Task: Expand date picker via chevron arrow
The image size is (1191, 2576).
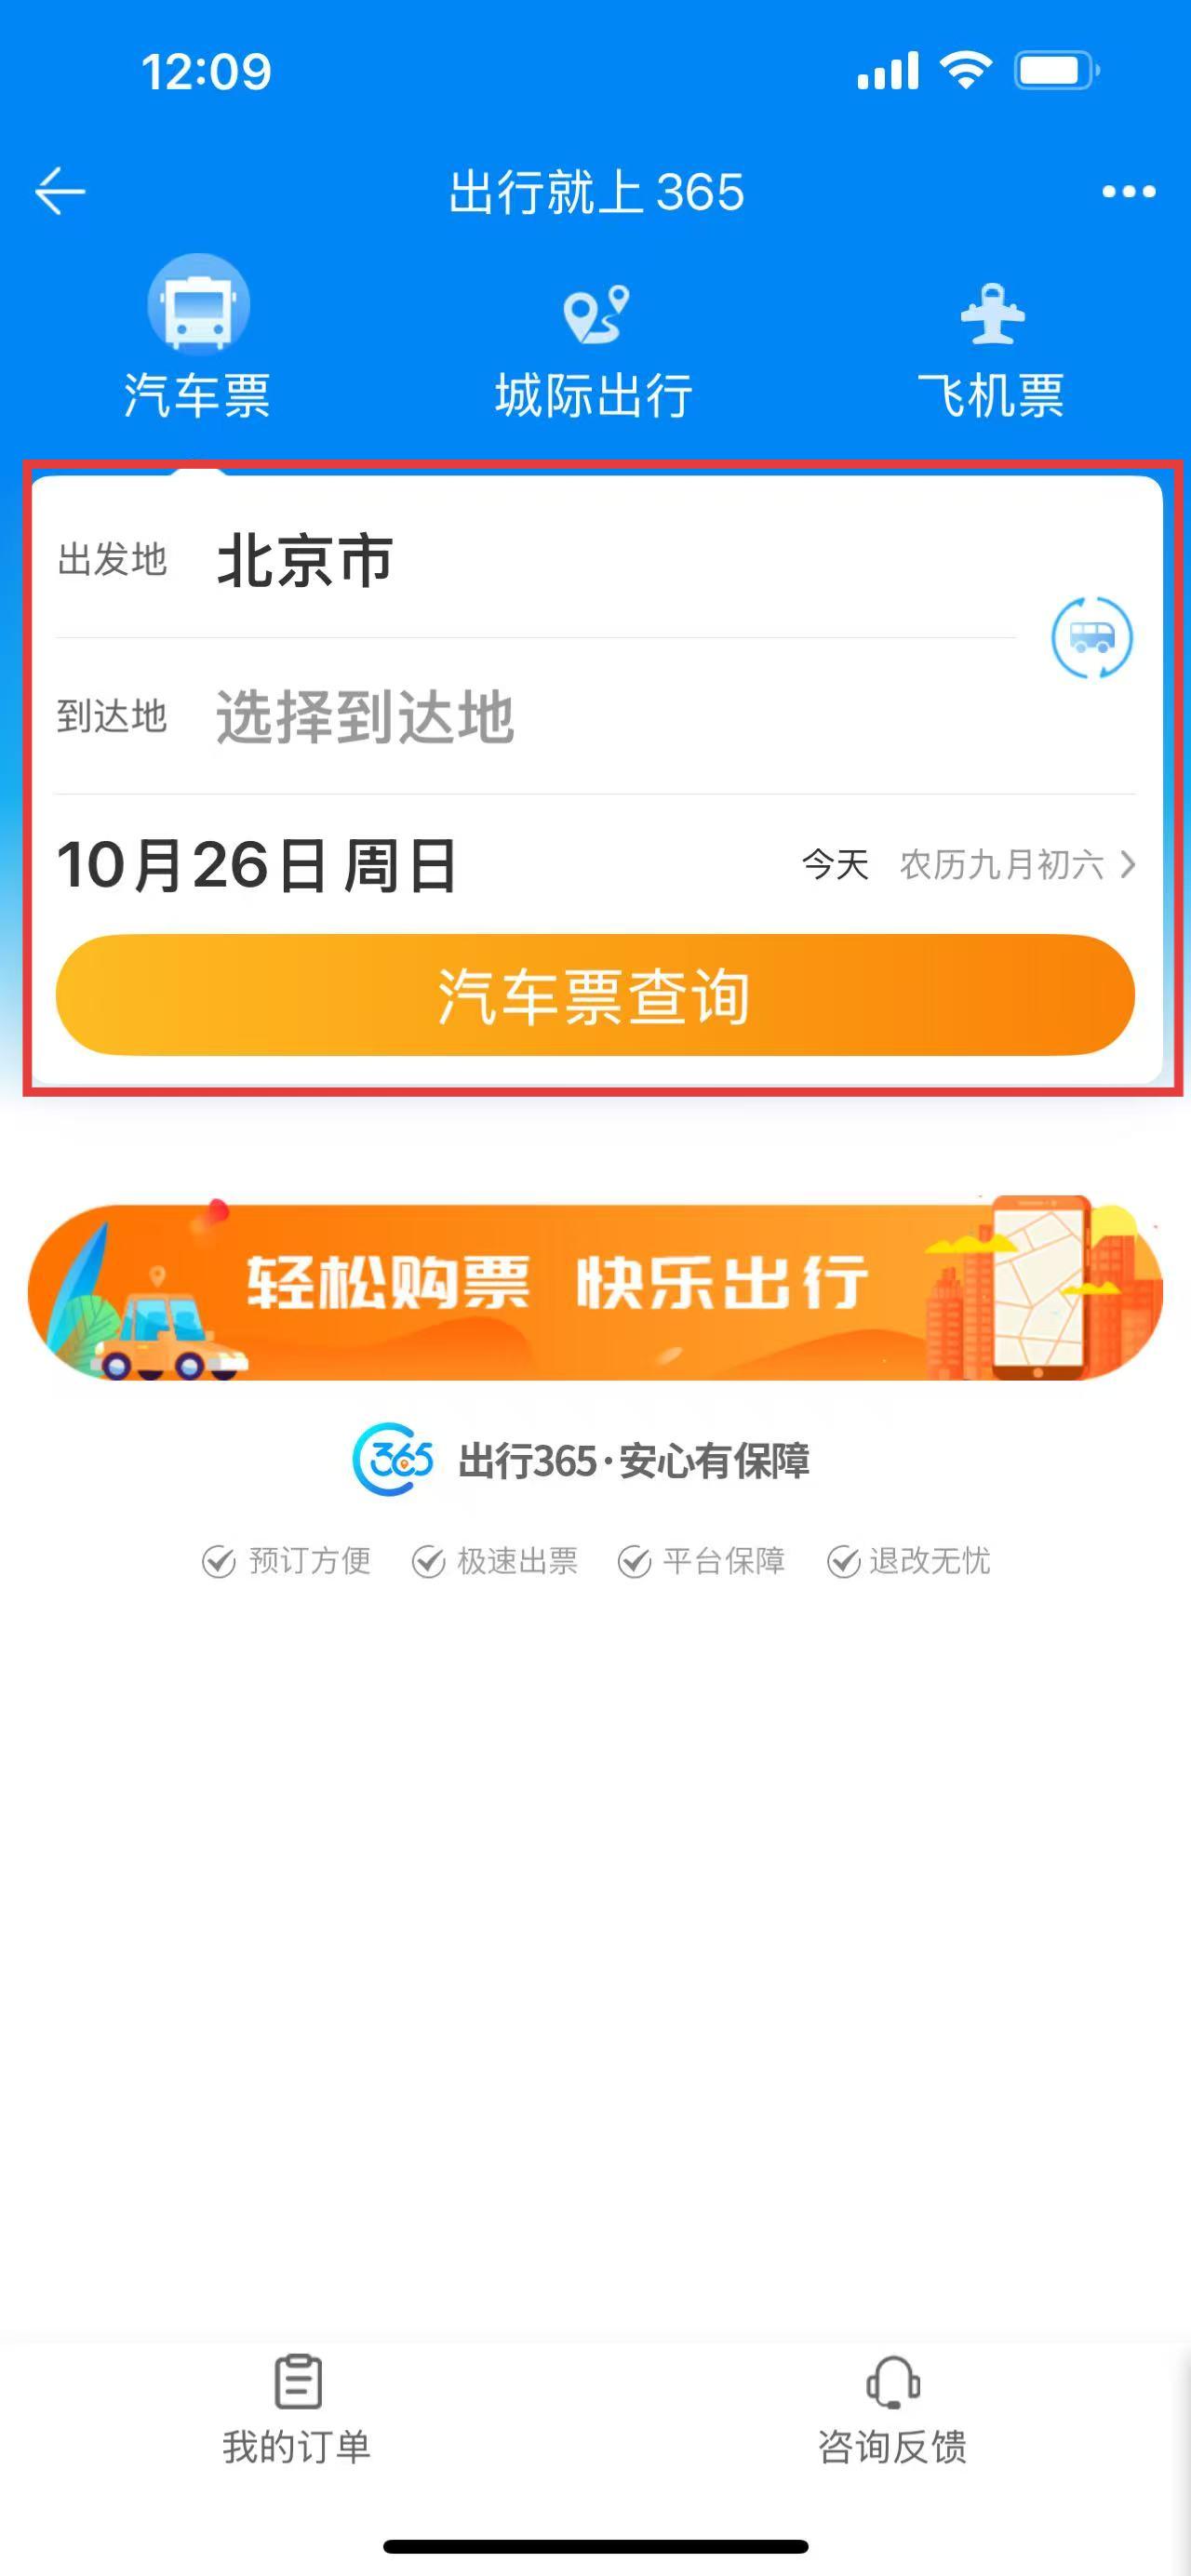Action: [1127, 864]
